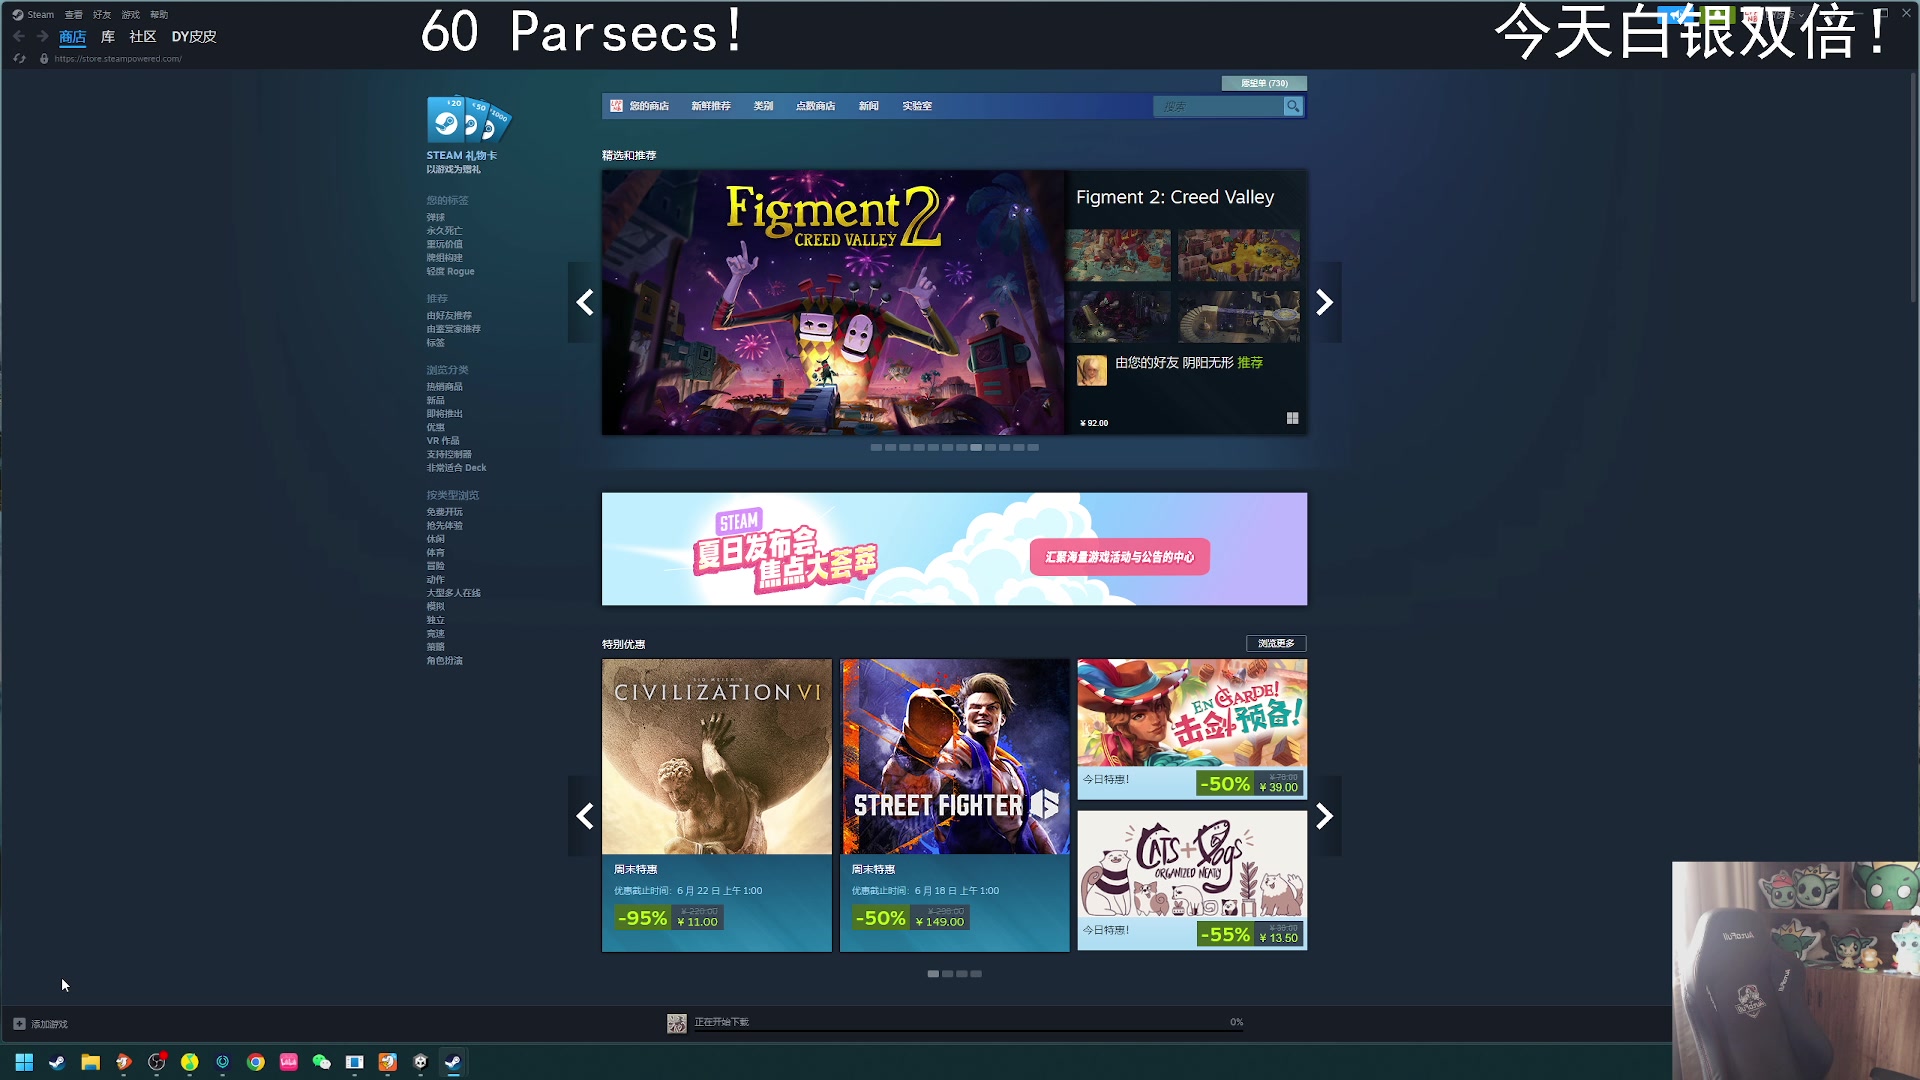Open the 非常适合 Deck link
Screen dimensions: 1920x1080
[x=457, y=468]
